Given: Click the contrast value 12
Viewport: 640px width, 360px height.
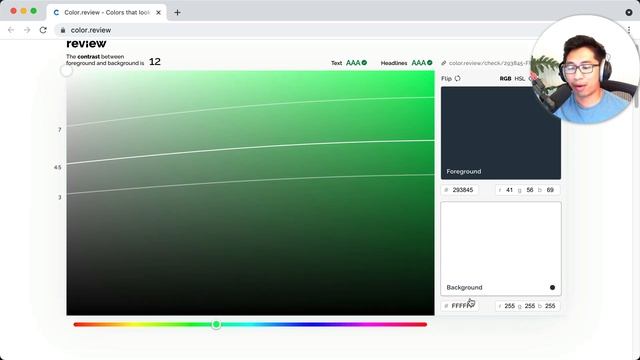Looking at the screenshot, I should (155, 62).
